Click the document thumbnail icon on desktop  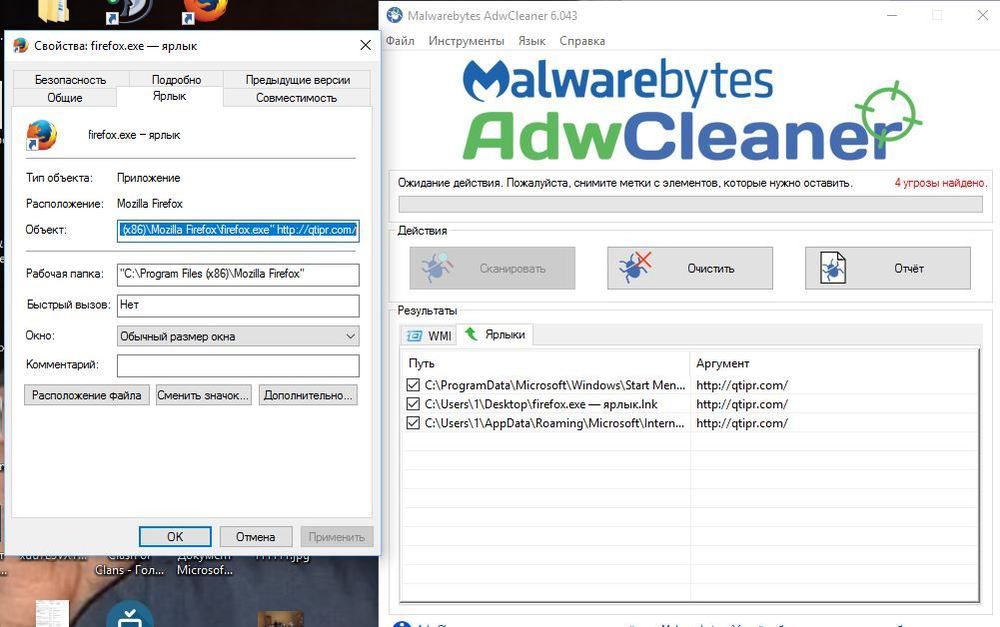[x=52, y=614]
